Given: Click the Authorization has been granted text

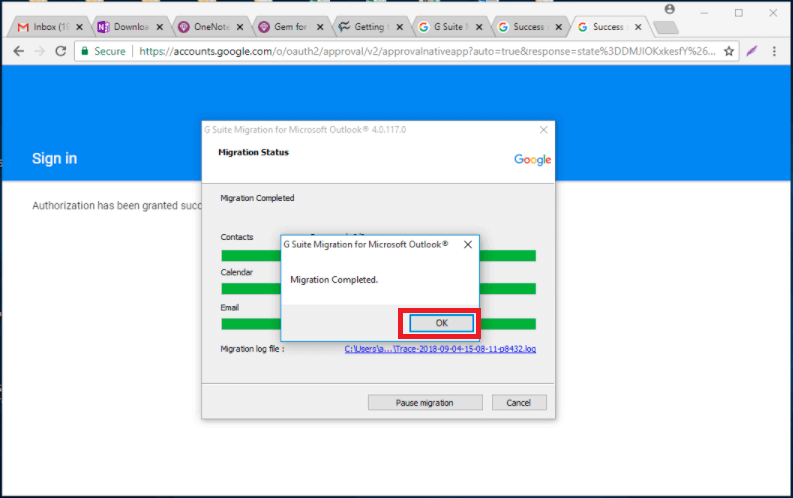Looking at the screenshot, I should coord(117,206).
